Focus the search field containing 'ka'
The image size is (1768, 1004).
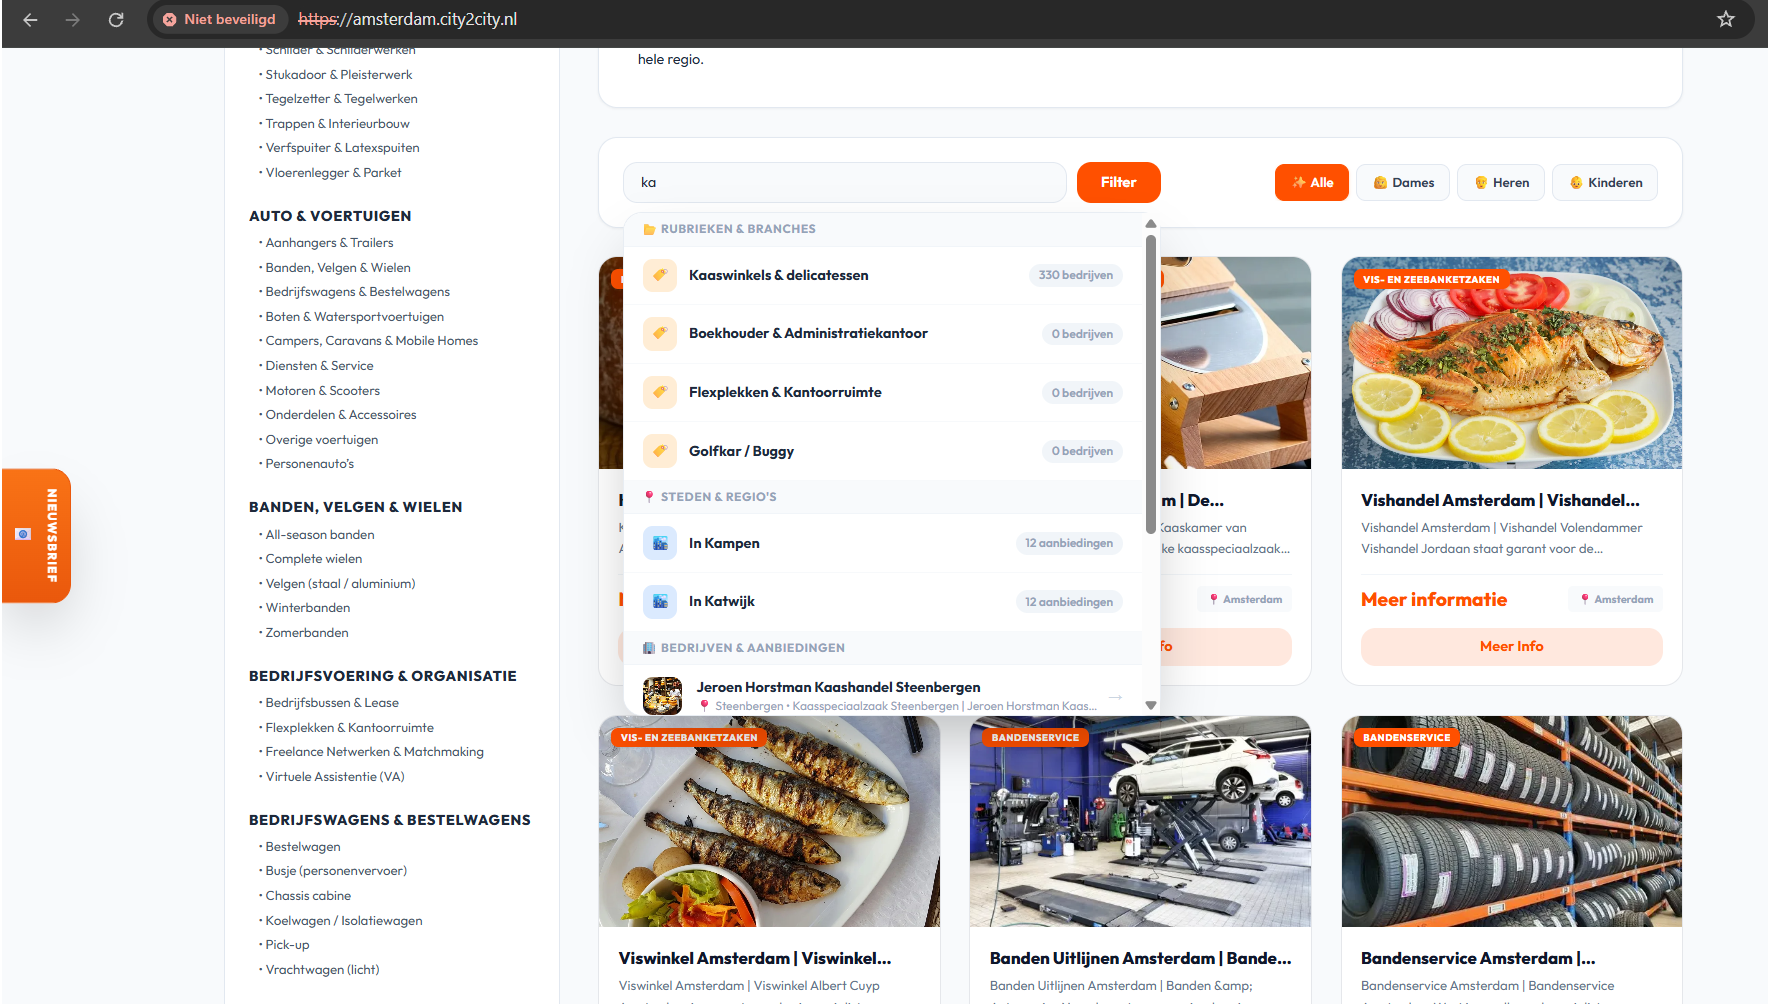pyautogui.click(x=845, y=182)
